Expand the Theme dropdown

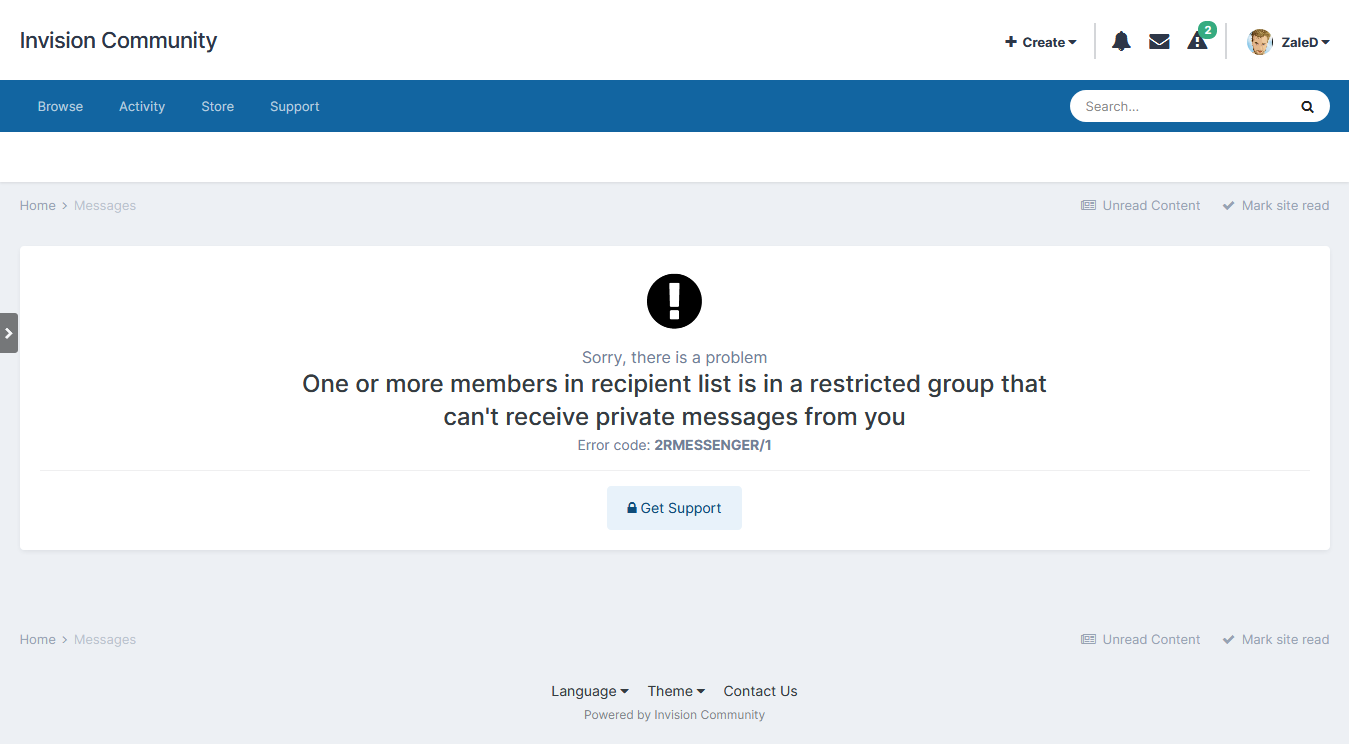[x=676, y=691]
